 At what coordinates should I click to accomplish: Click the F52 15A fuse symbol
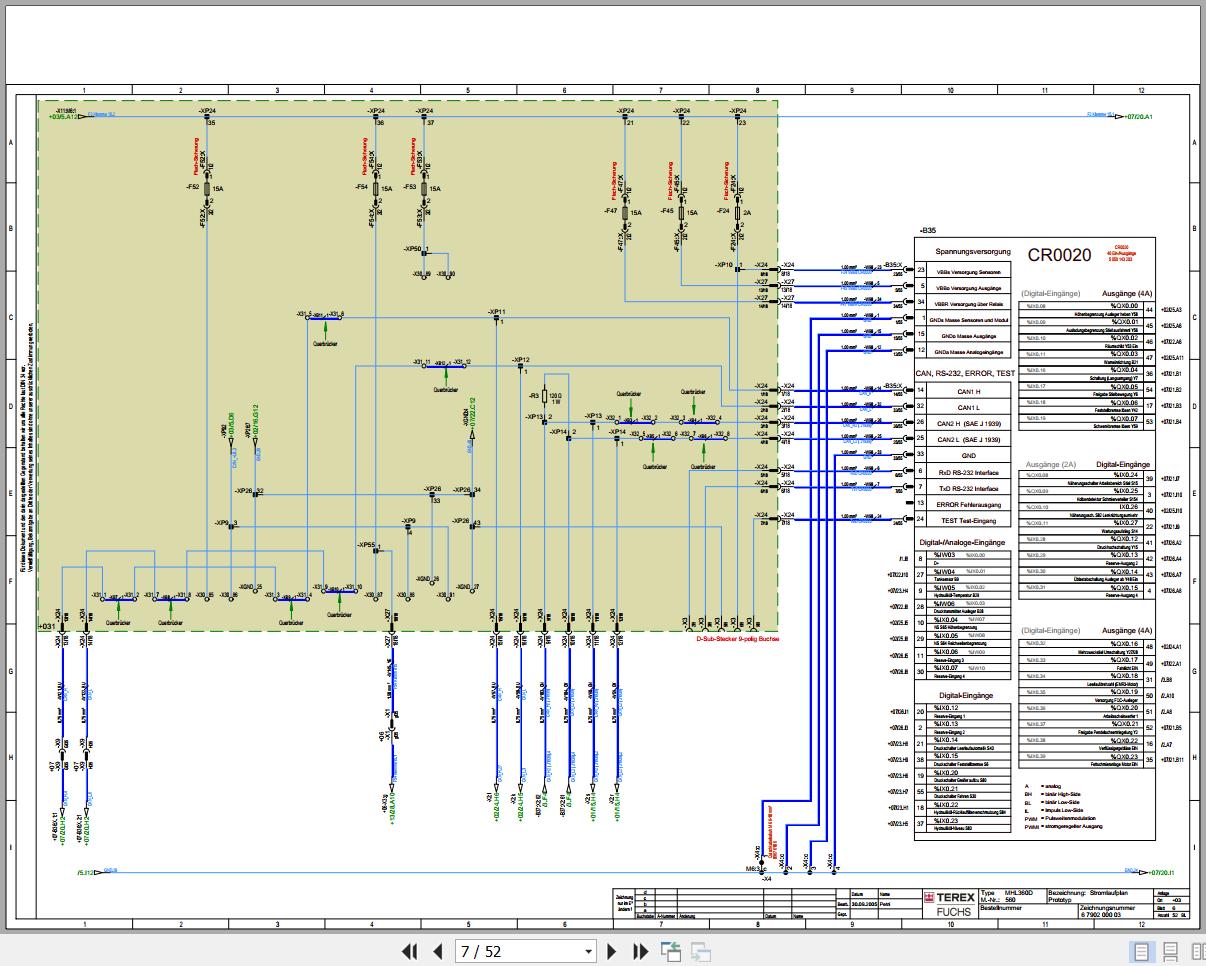206,187
